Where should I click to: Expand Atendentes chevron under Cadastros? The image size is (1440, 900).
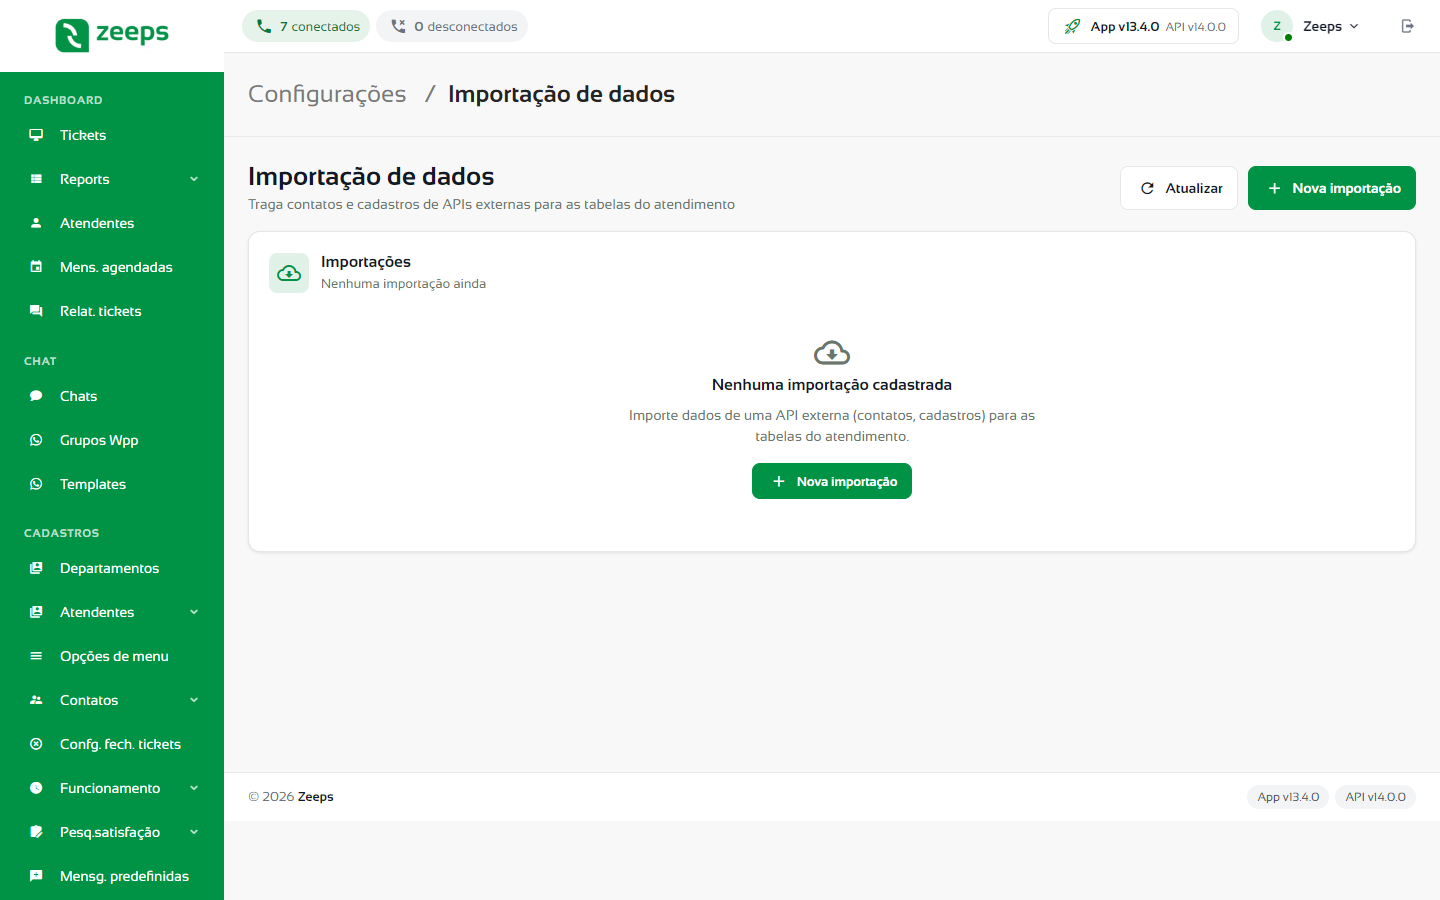point(194,612)
